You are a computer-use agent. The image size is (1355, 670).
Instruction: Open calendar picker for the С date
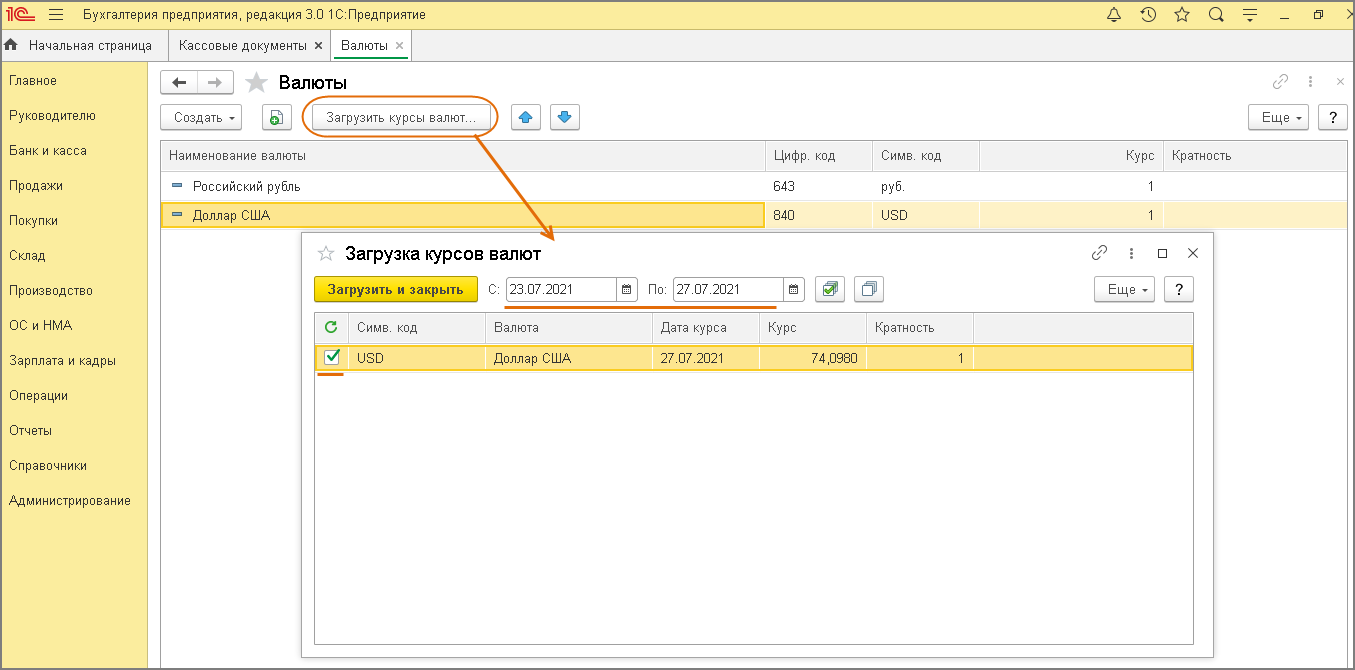[627, 290]
